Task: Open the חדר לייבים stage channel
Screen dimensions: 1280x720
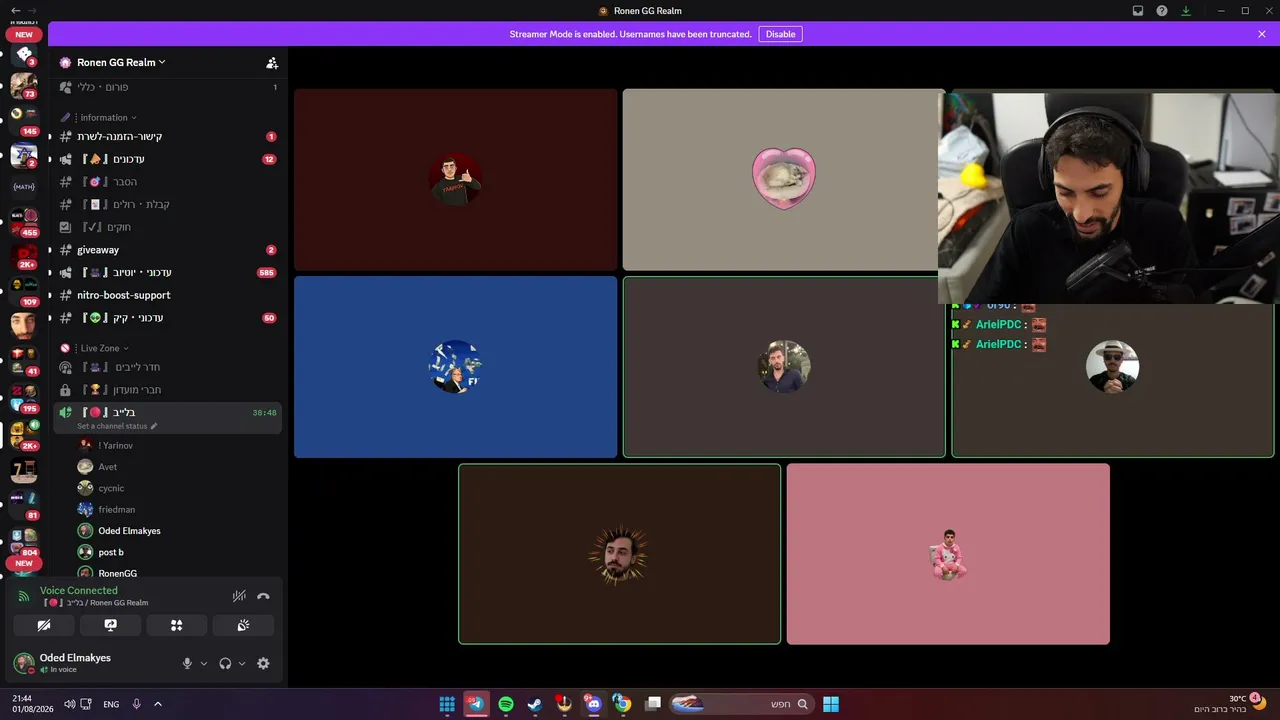Action: tap(167, 367)
